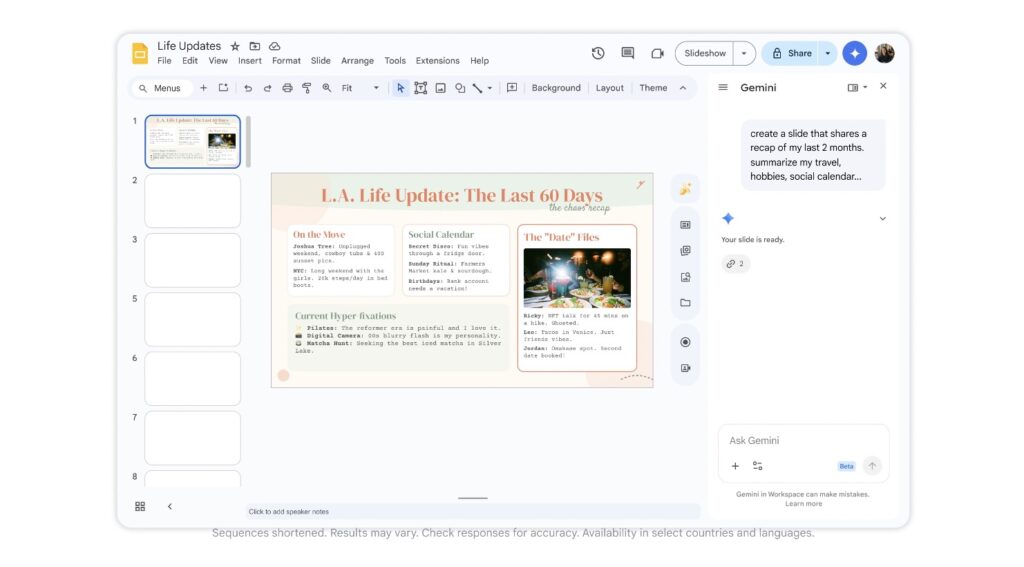Select the Text box tool
This screenshot has height=567, width=1024.
(420, 88)
